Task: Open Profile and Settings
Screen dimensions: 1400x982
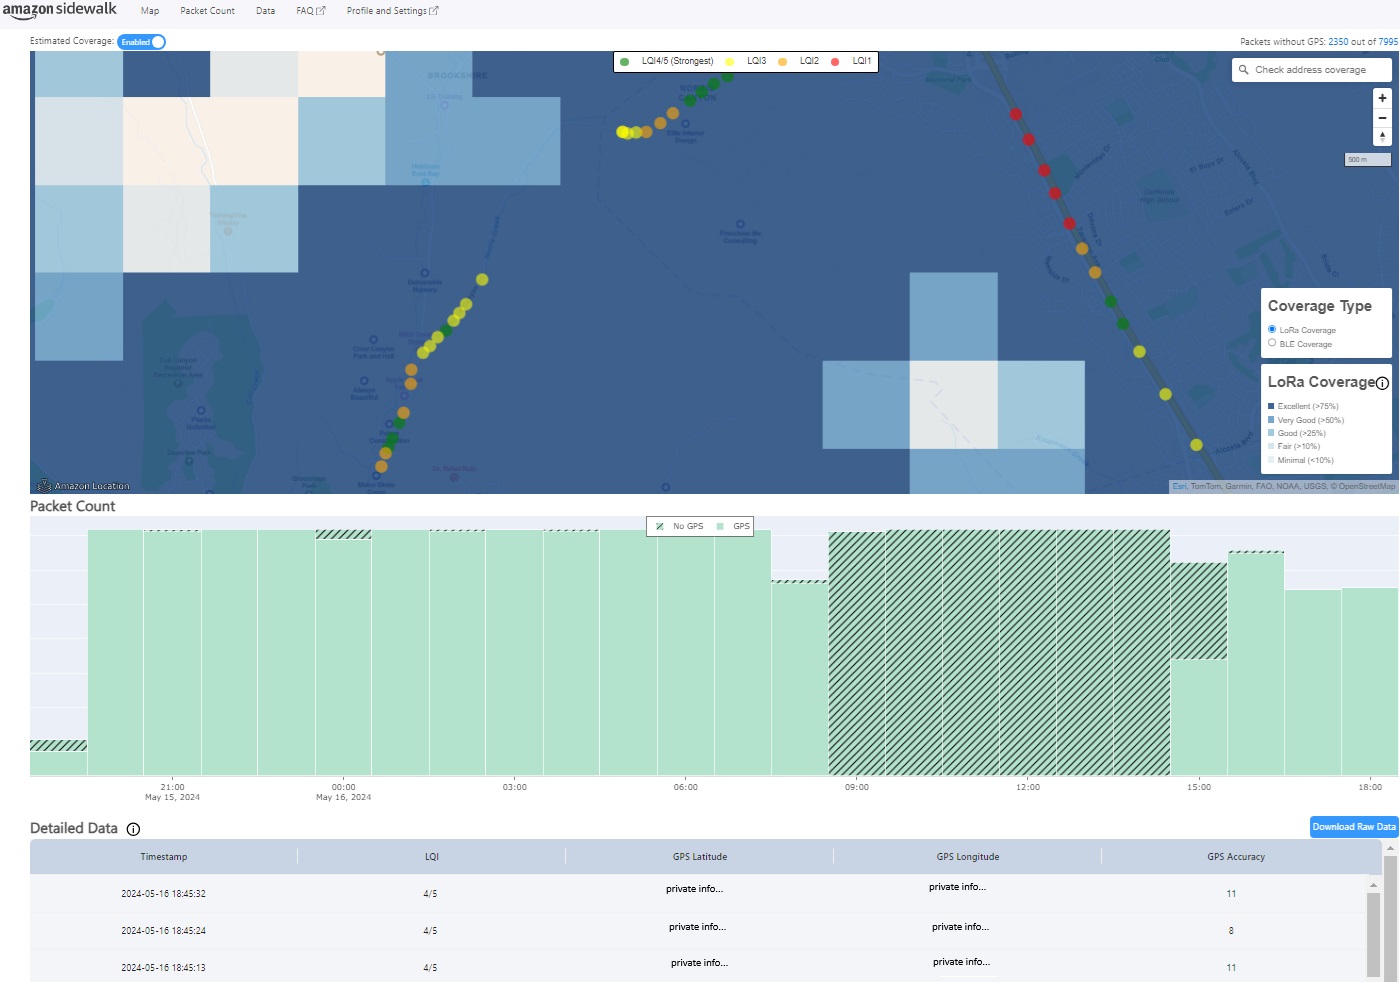Action: (x=392, y=11)
